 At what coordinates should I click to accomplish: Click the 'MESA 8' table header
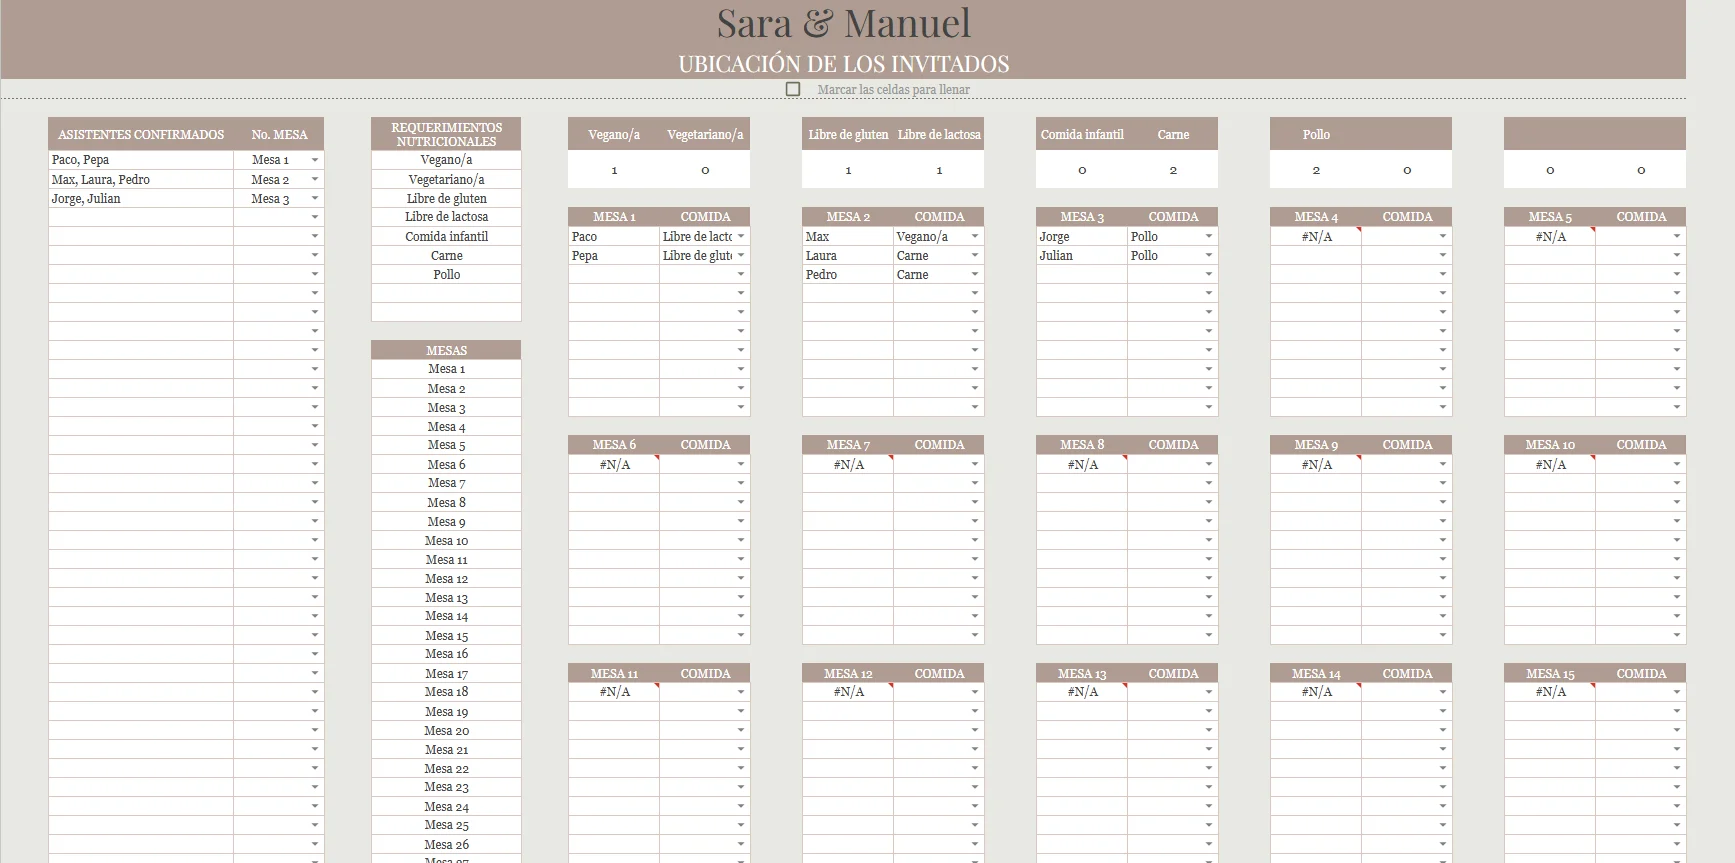1082,445
